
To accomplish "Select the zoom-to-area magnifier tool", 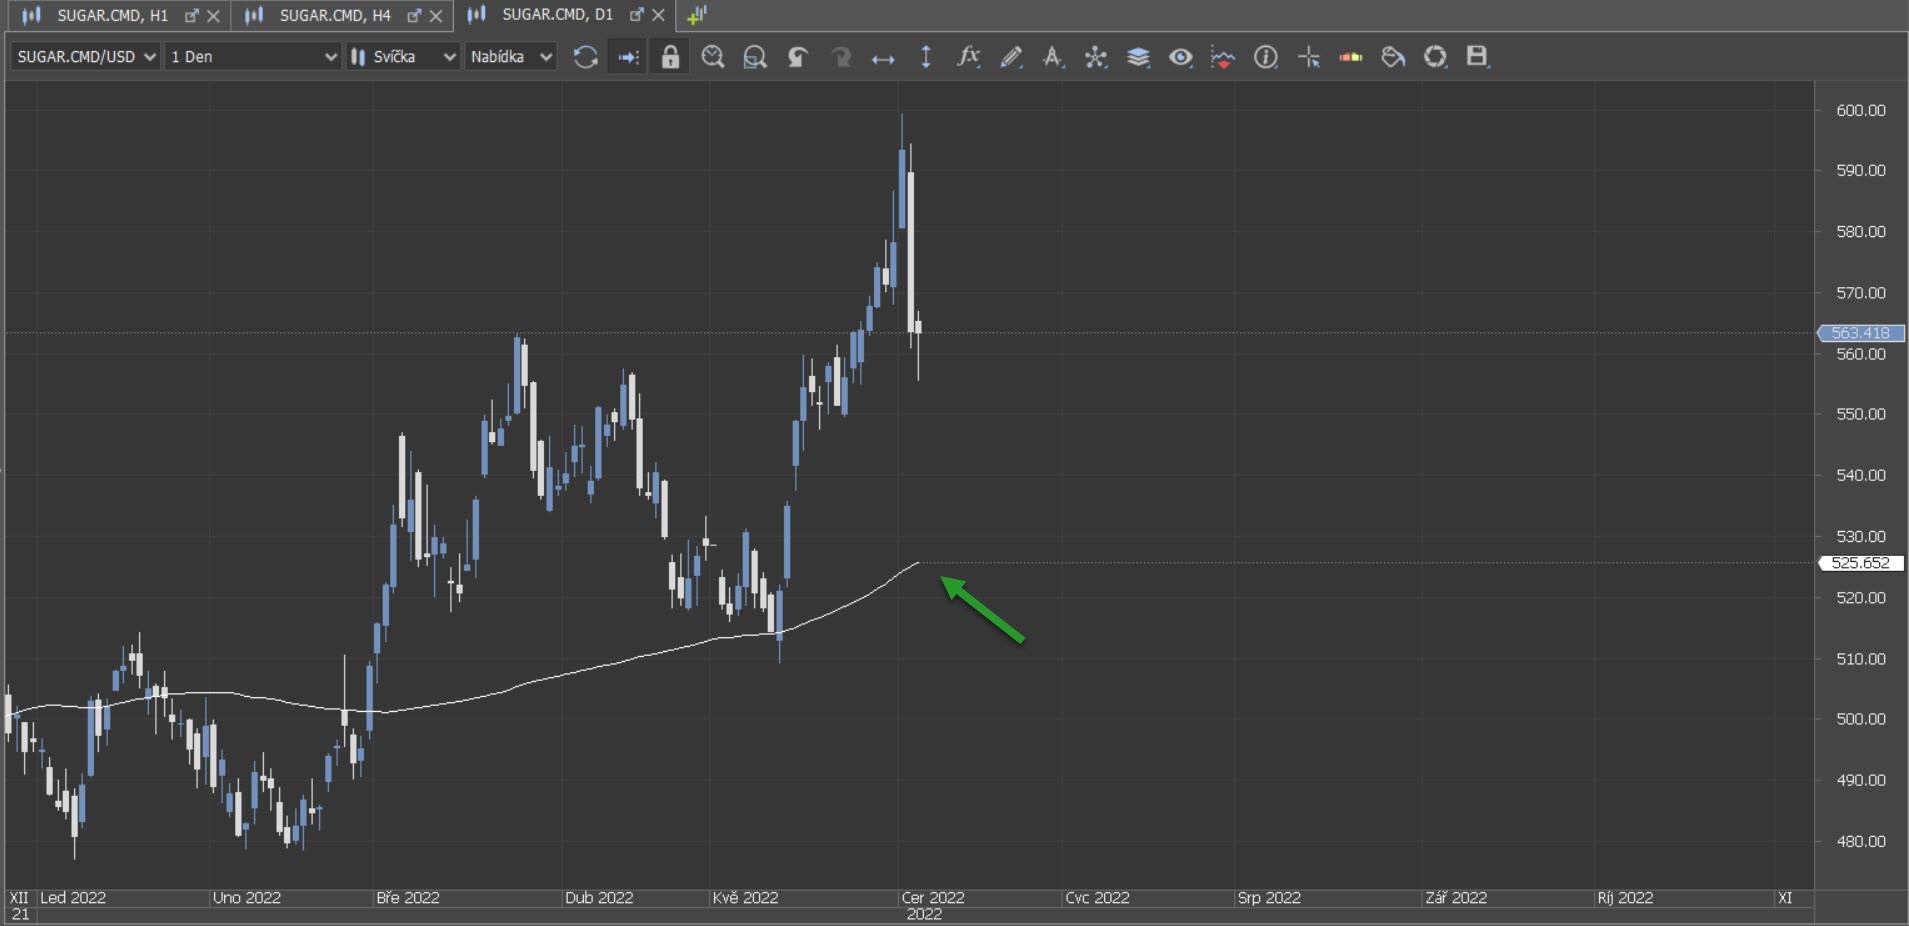I will [755, 57].
